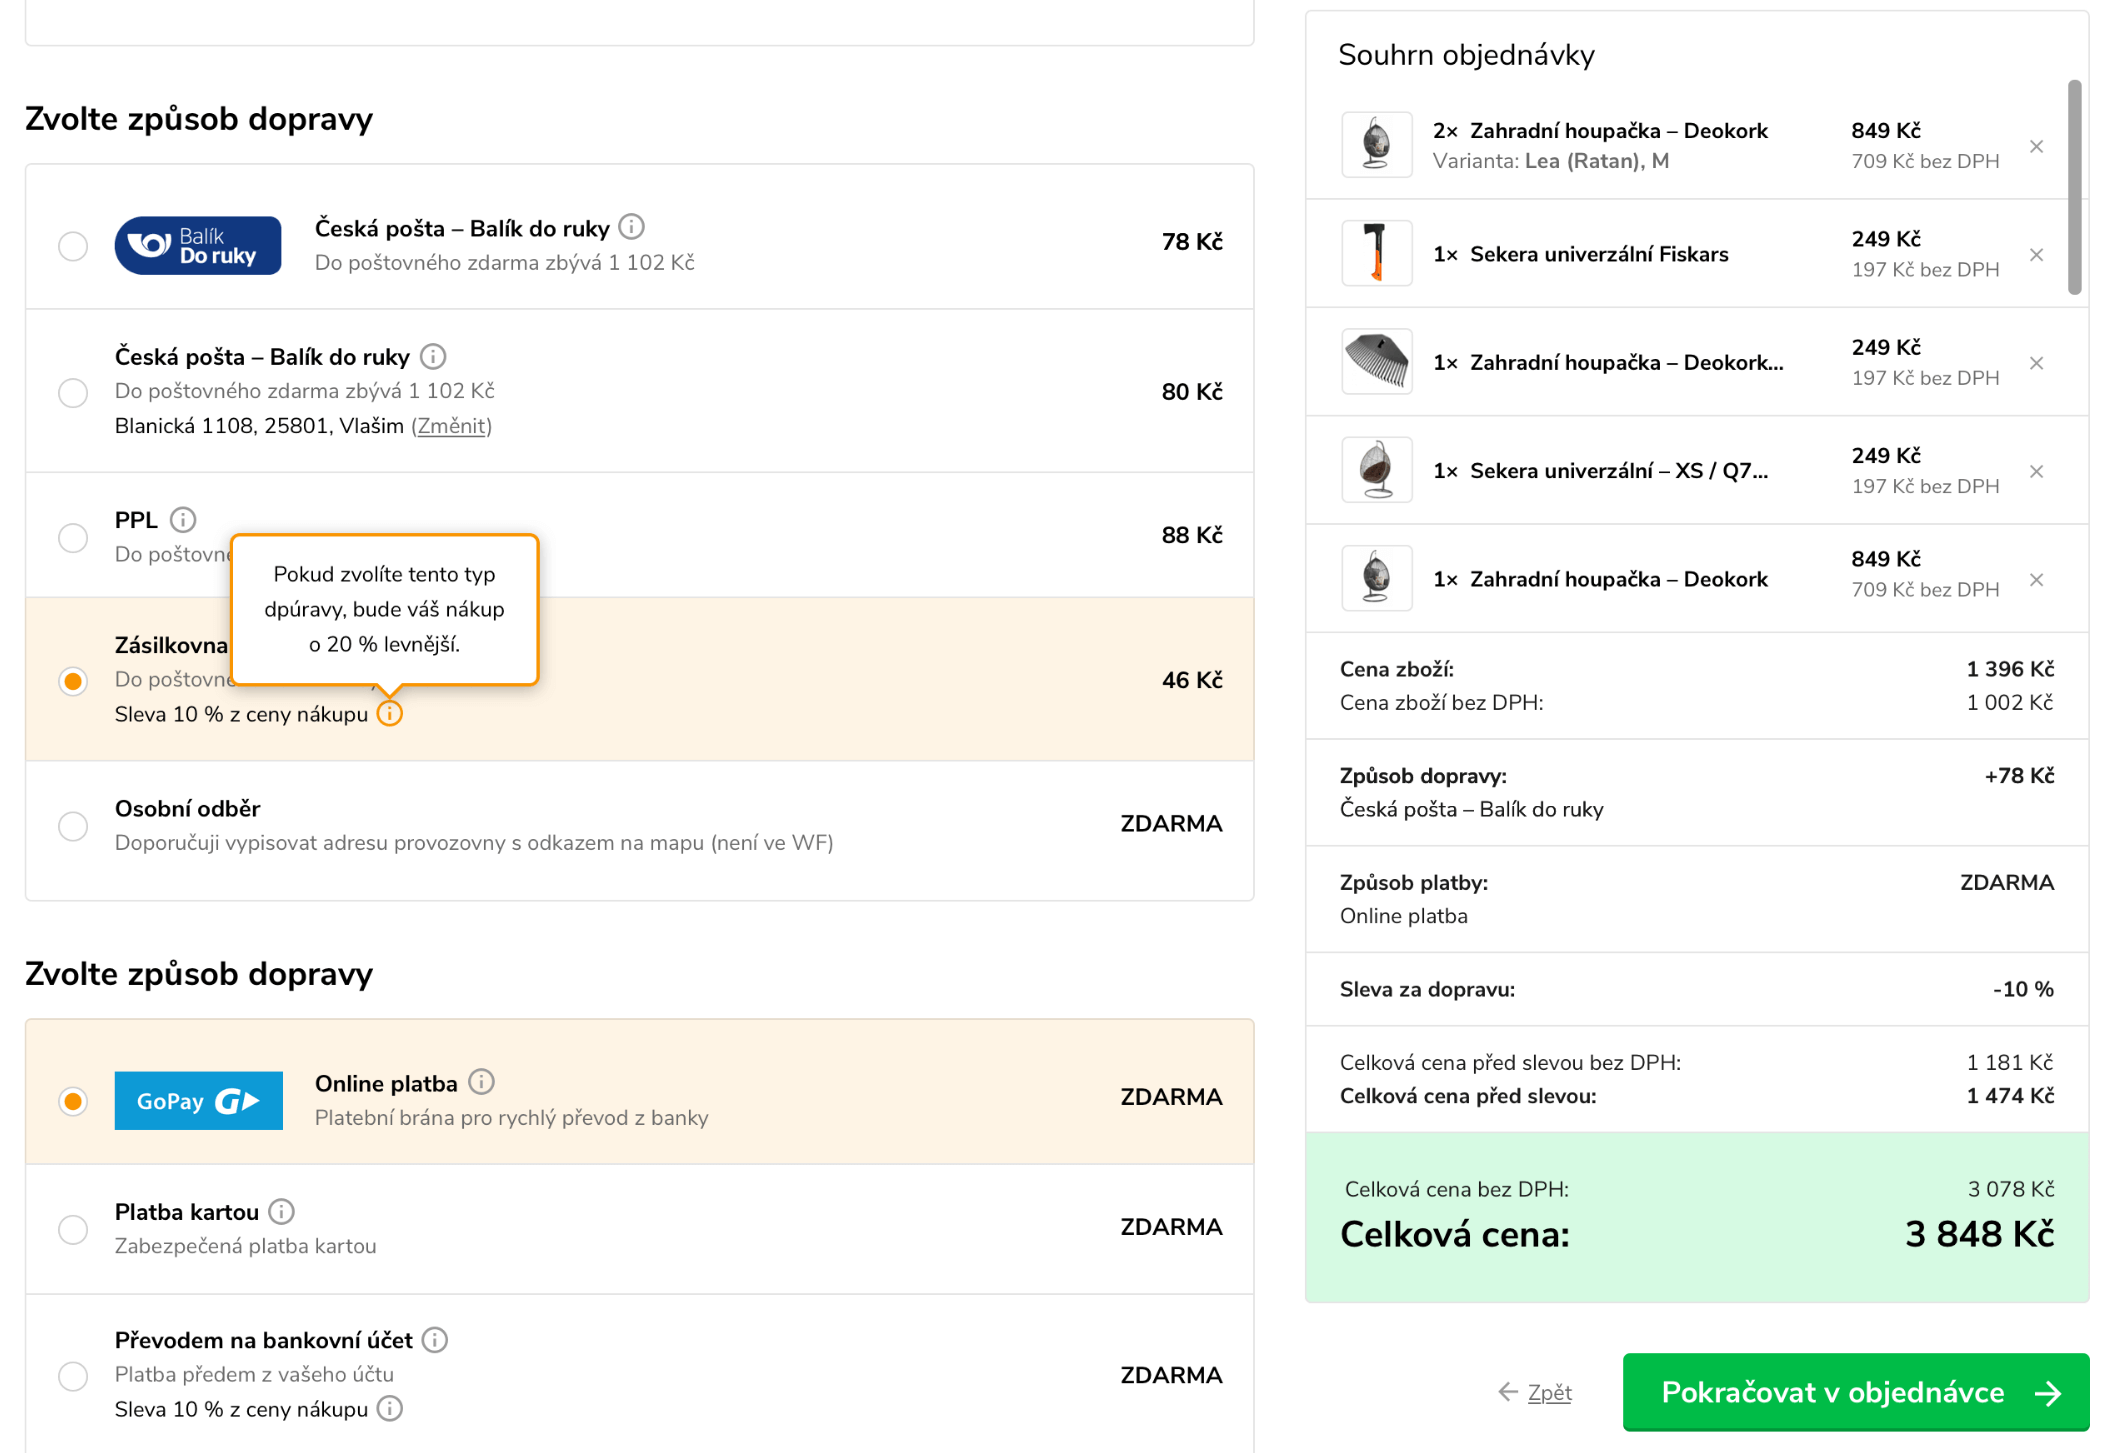Click info icon beside Online platba
The height and width of the screenshot is (1453, 2115).
[x=481, y=1083]
